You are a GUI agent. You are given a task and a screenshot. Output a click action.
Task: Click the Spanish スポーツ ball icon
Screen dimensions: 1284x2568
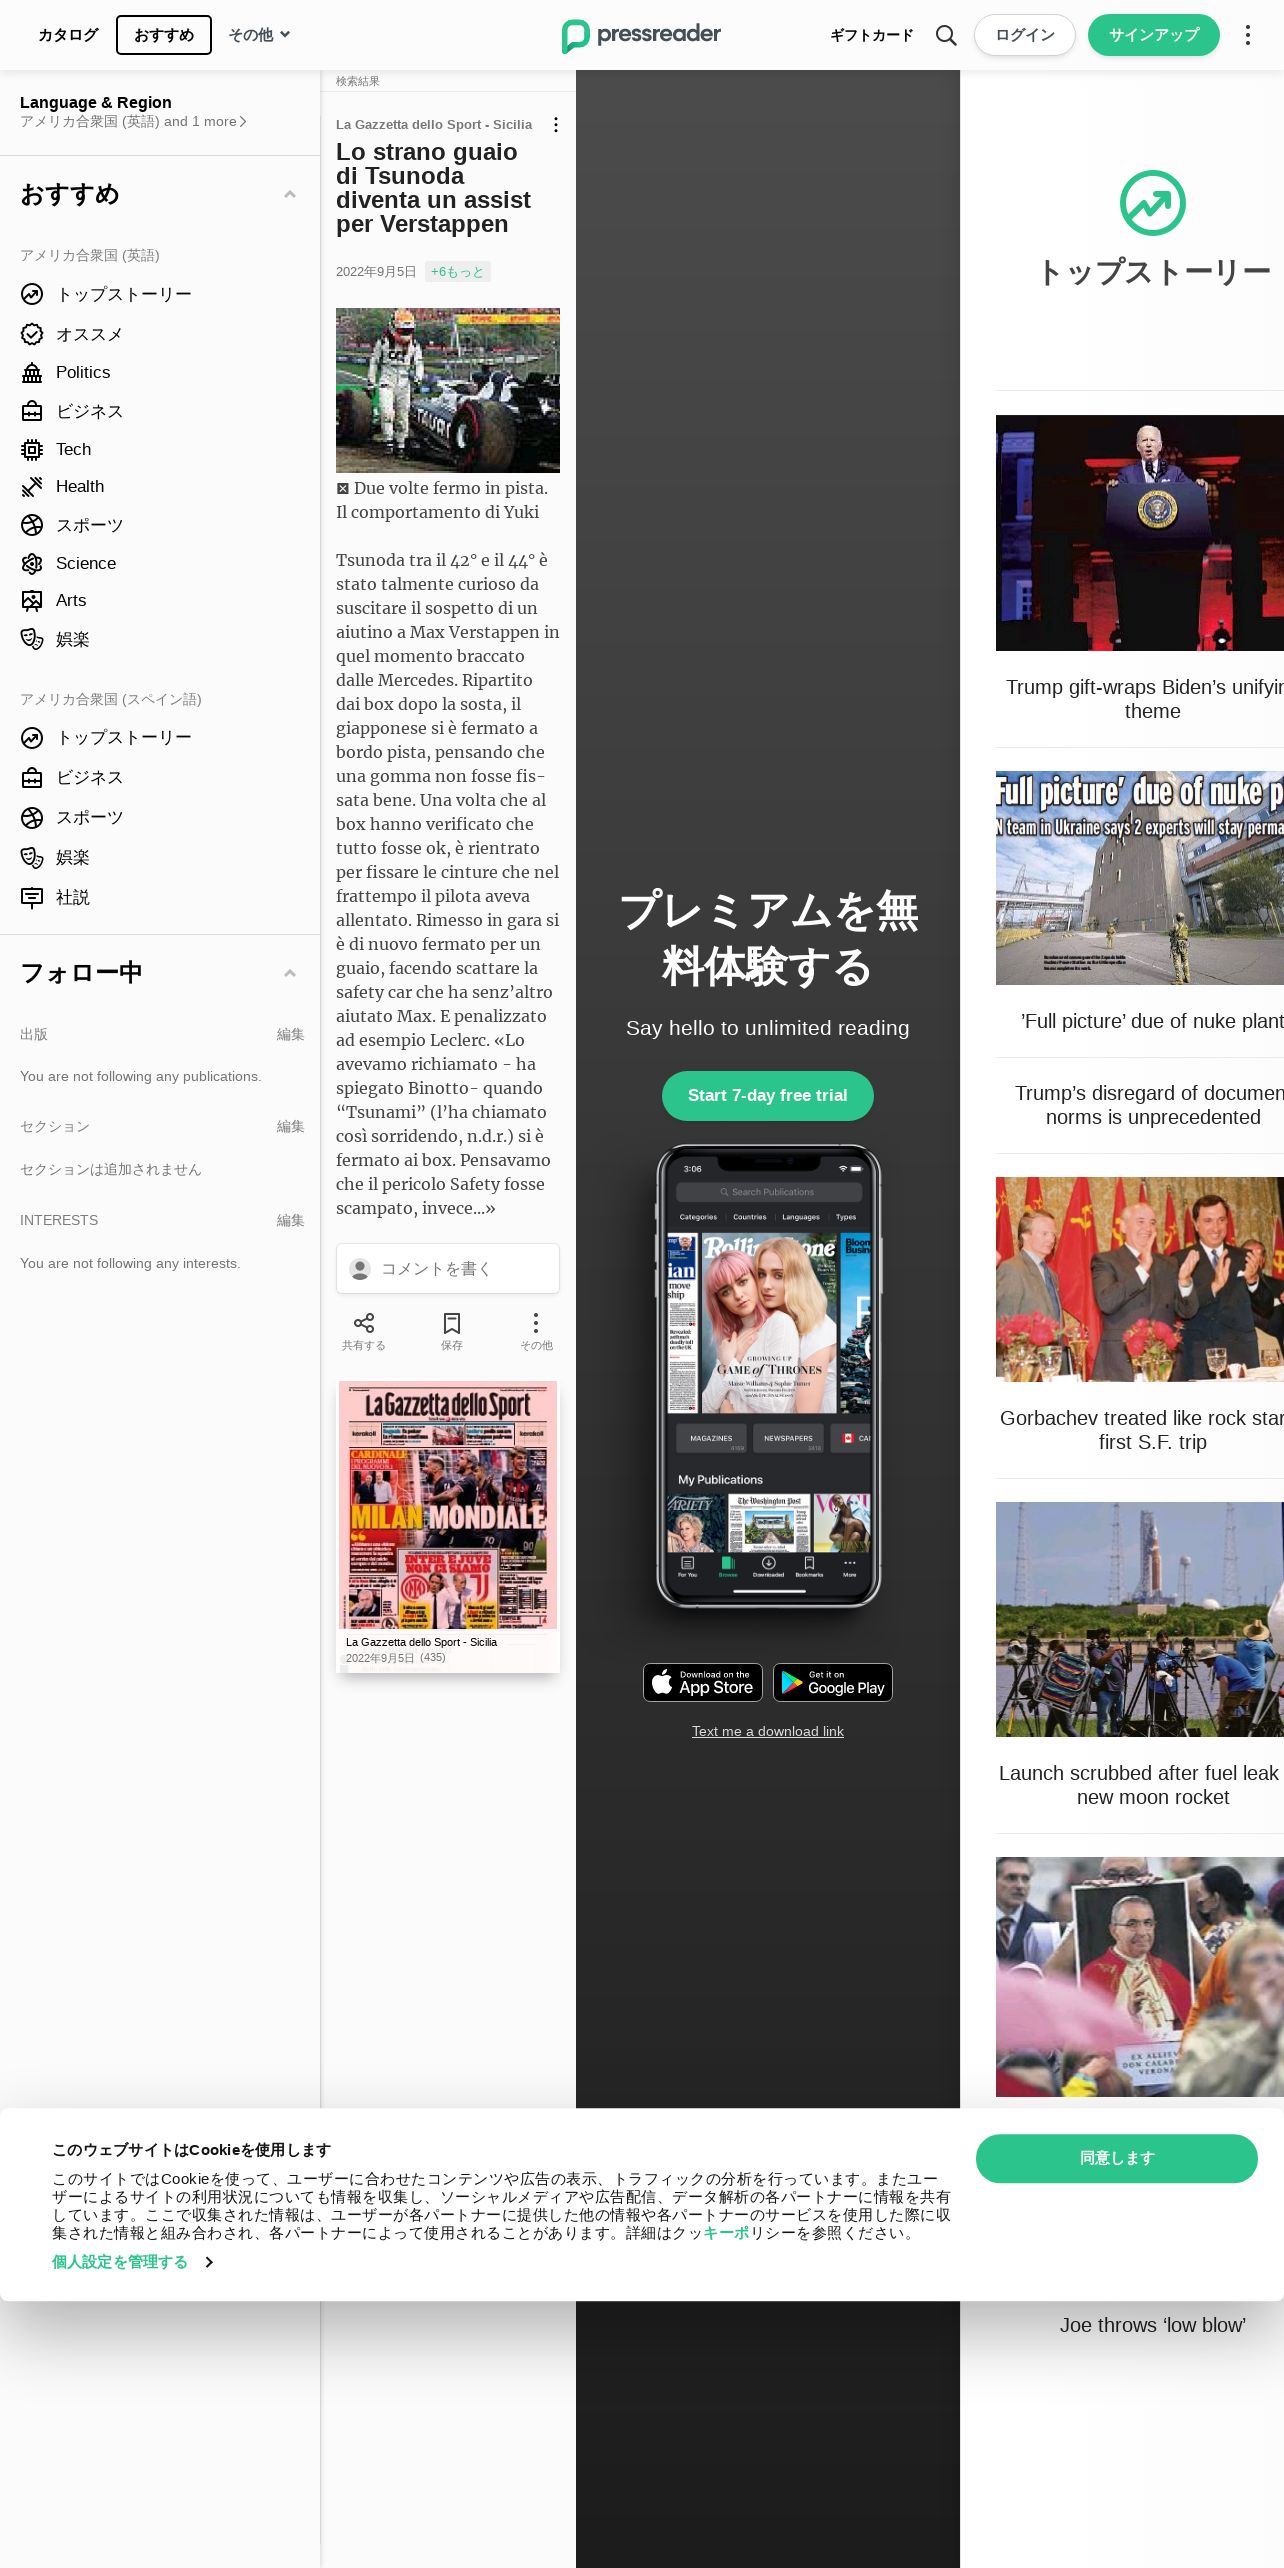pyautogui.click(x=32, y=817)
